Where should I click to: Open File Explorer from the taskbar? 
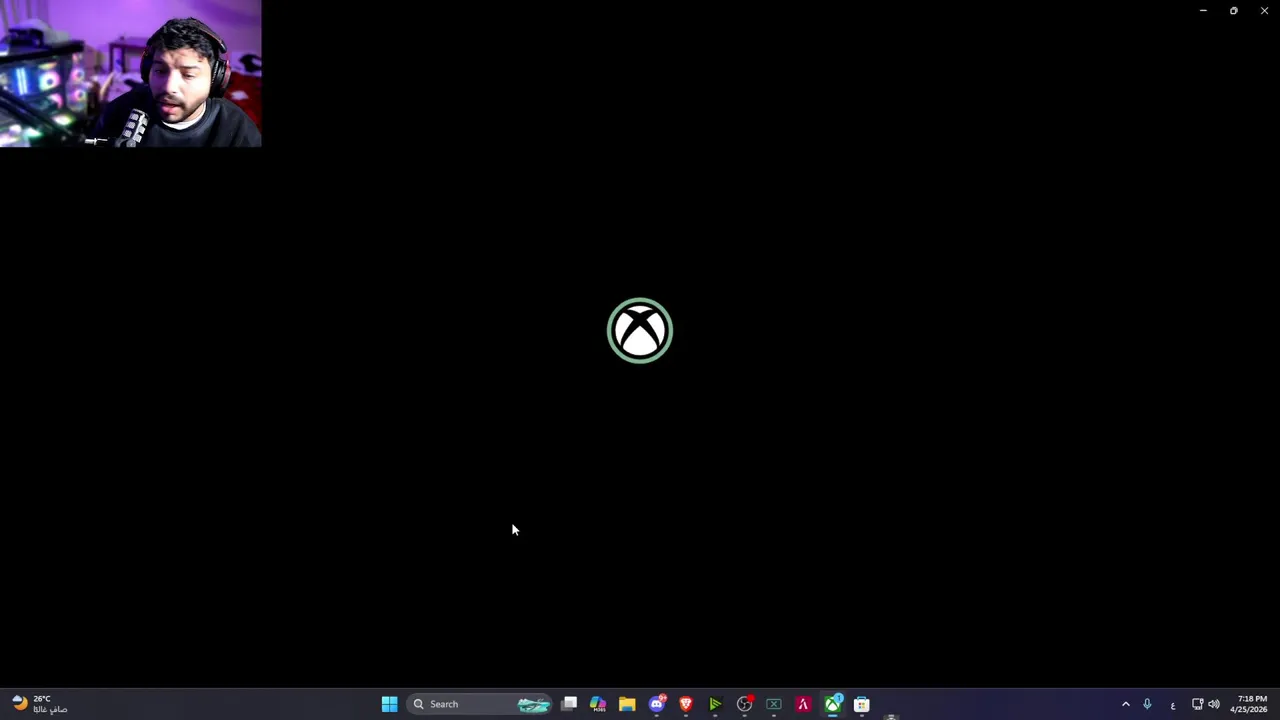pos(627,704)
